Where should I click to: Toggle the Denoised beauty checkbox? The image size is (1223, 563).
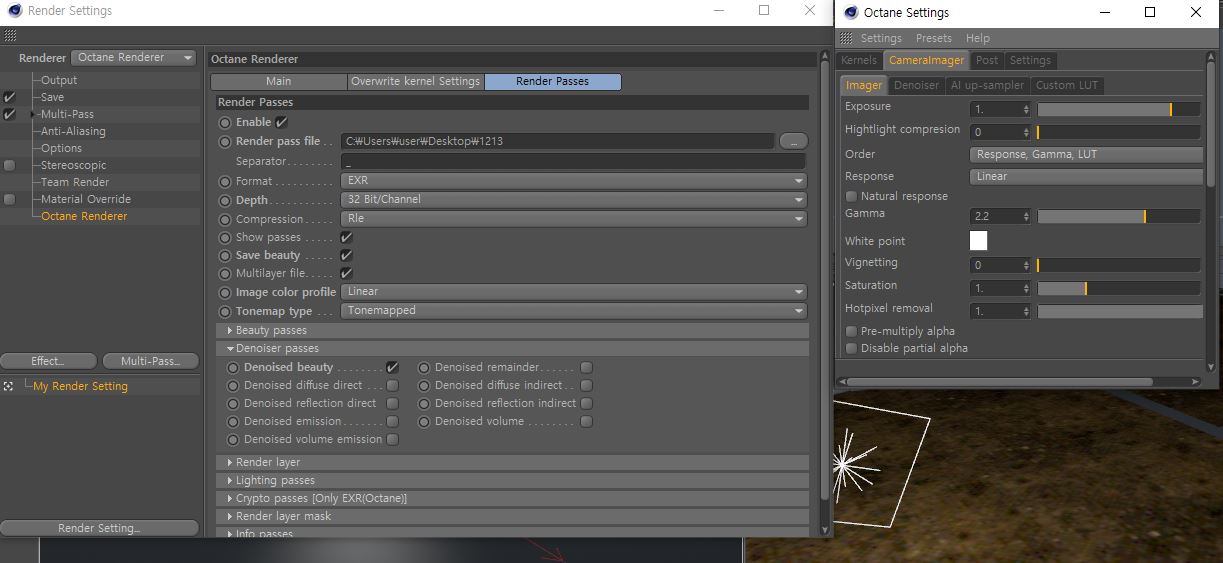[x=392, y=367]
